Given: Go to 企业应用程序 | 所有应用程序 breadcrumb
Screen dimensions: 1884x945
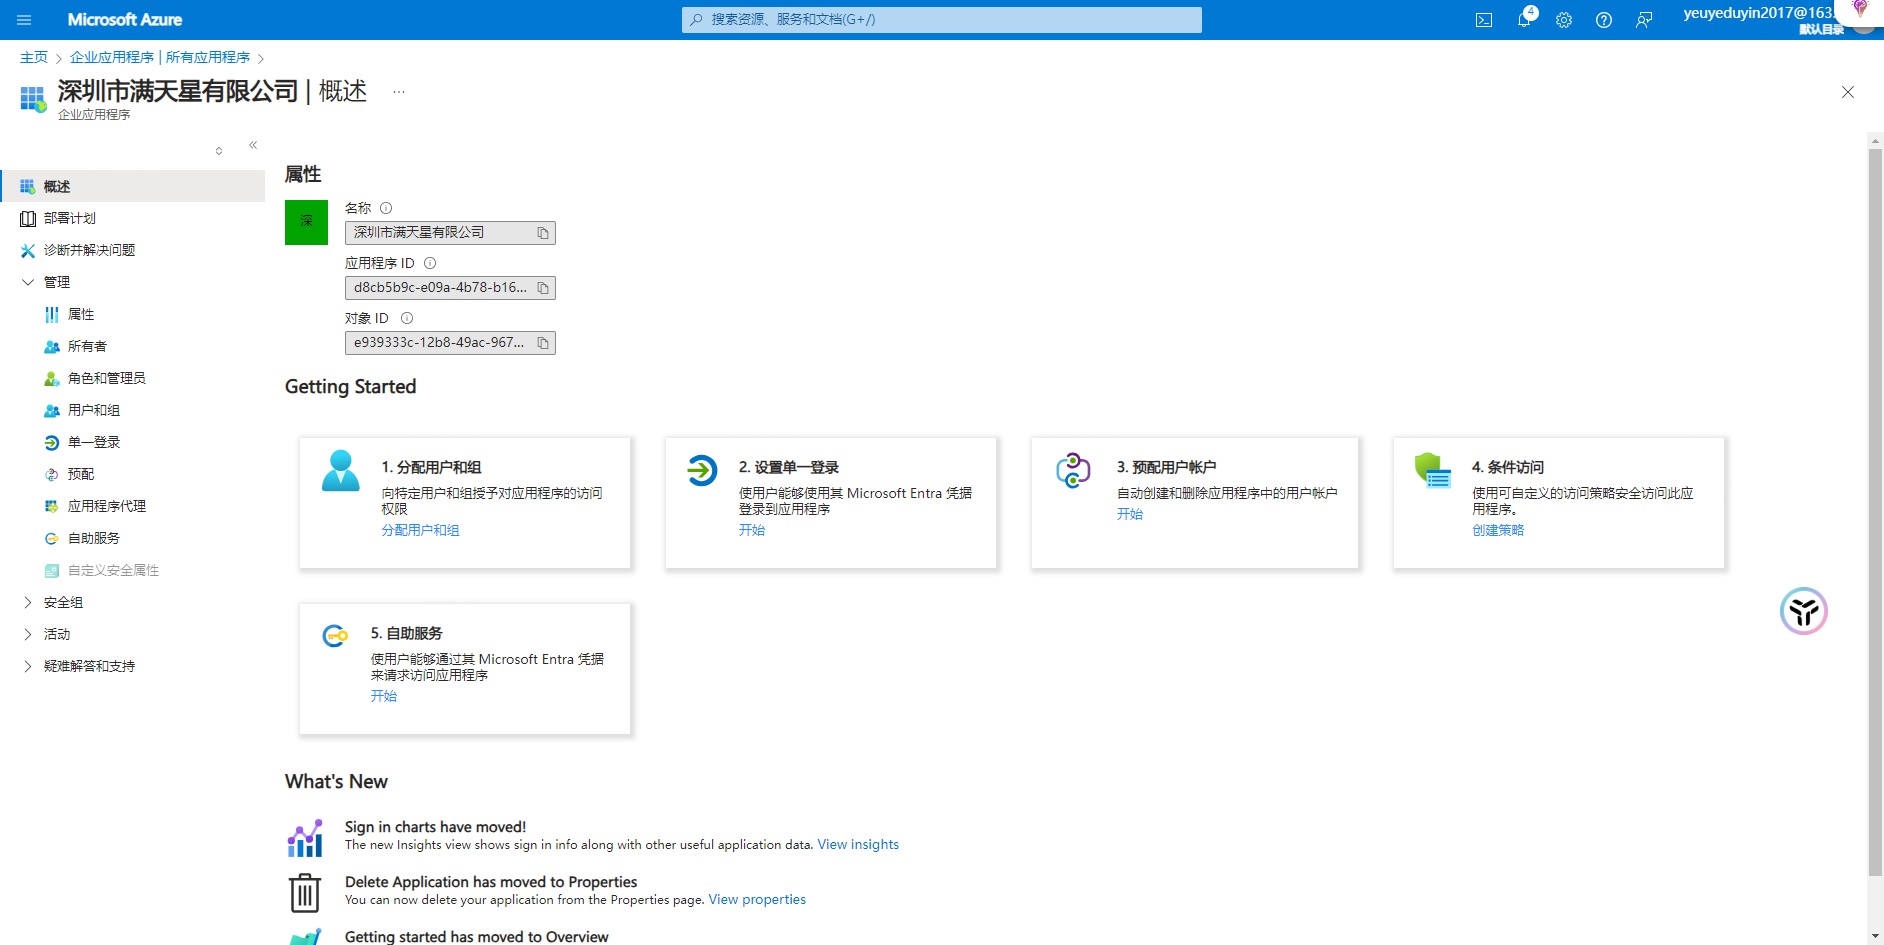Looking at the screenshot, I should pos(160,57).
